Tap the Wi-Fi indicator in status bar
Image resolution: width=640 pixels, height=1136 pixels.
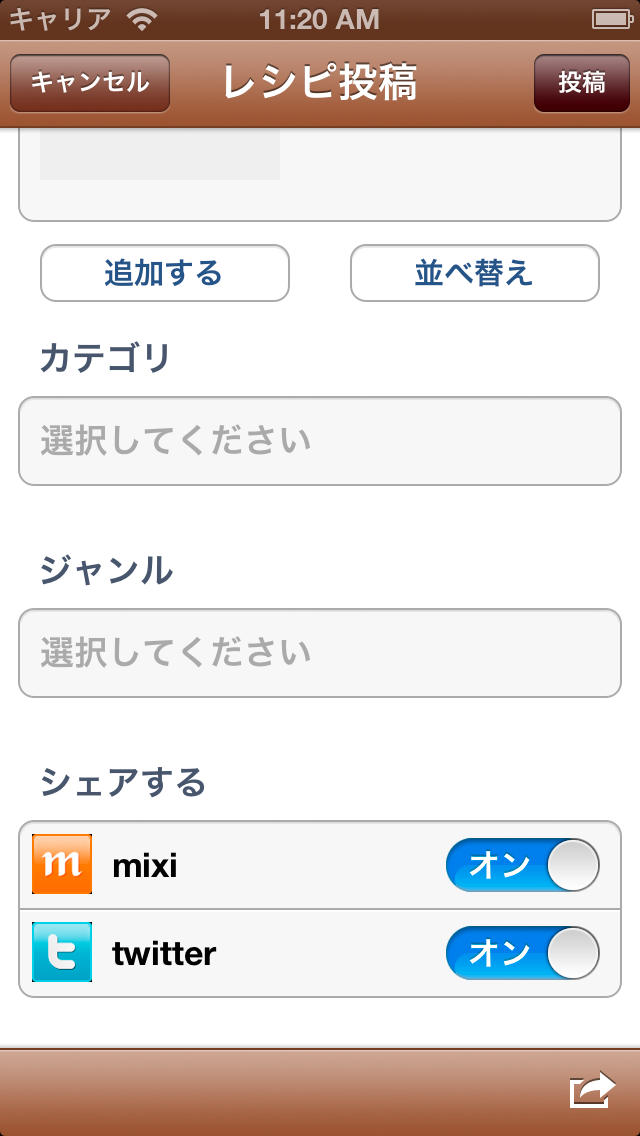(140, 18)
